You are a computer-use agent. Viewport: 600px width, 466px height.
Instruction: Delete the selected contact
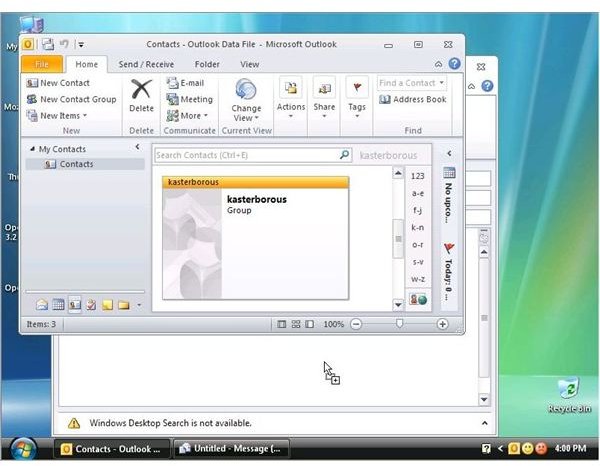point(141,96)
